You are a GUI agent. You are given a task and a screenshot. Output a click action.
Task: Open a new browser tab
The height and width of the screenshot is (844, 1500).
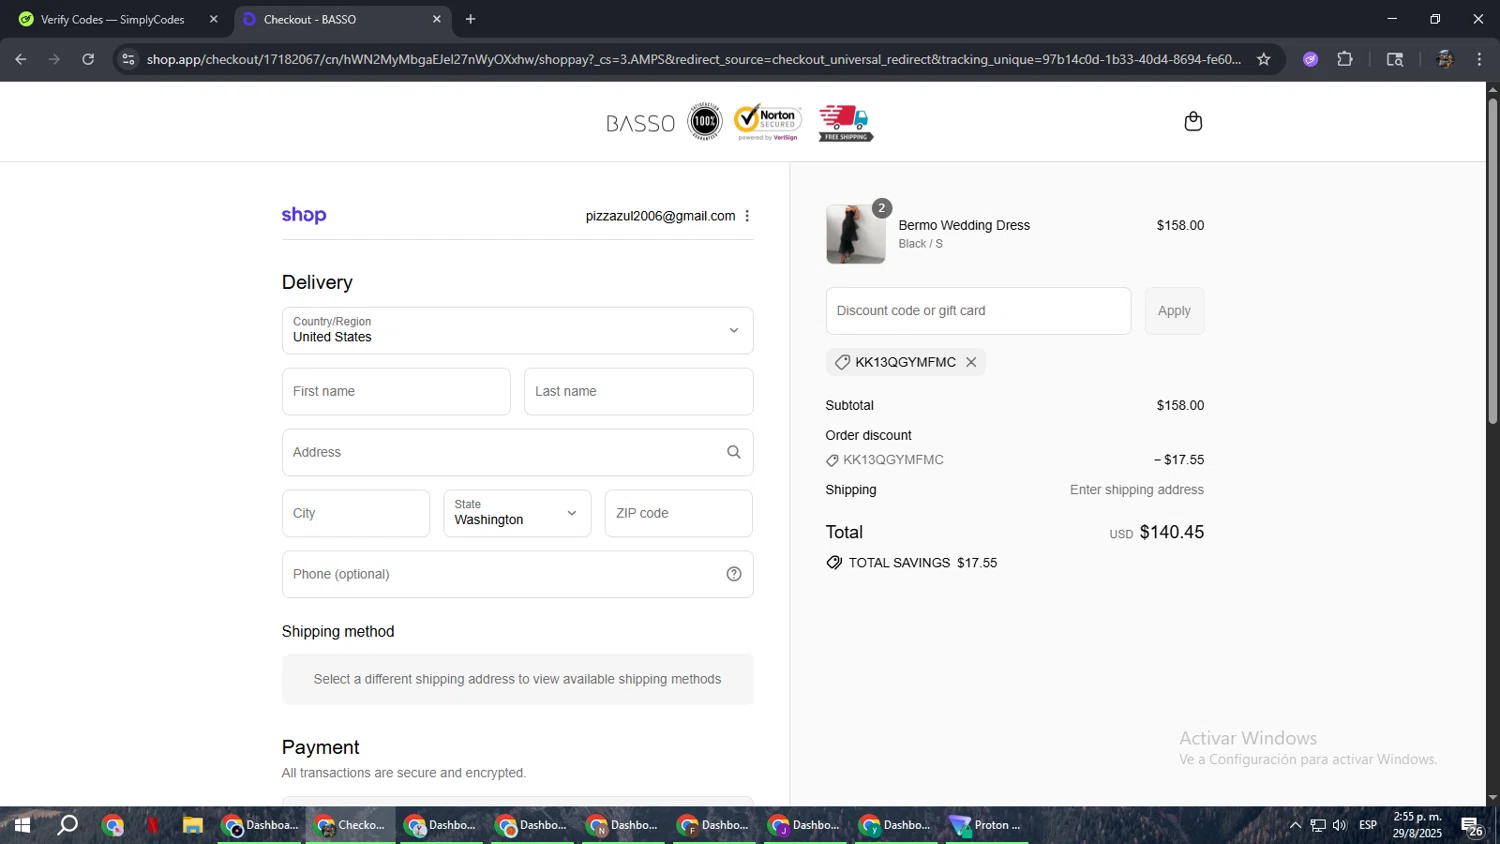471,19
